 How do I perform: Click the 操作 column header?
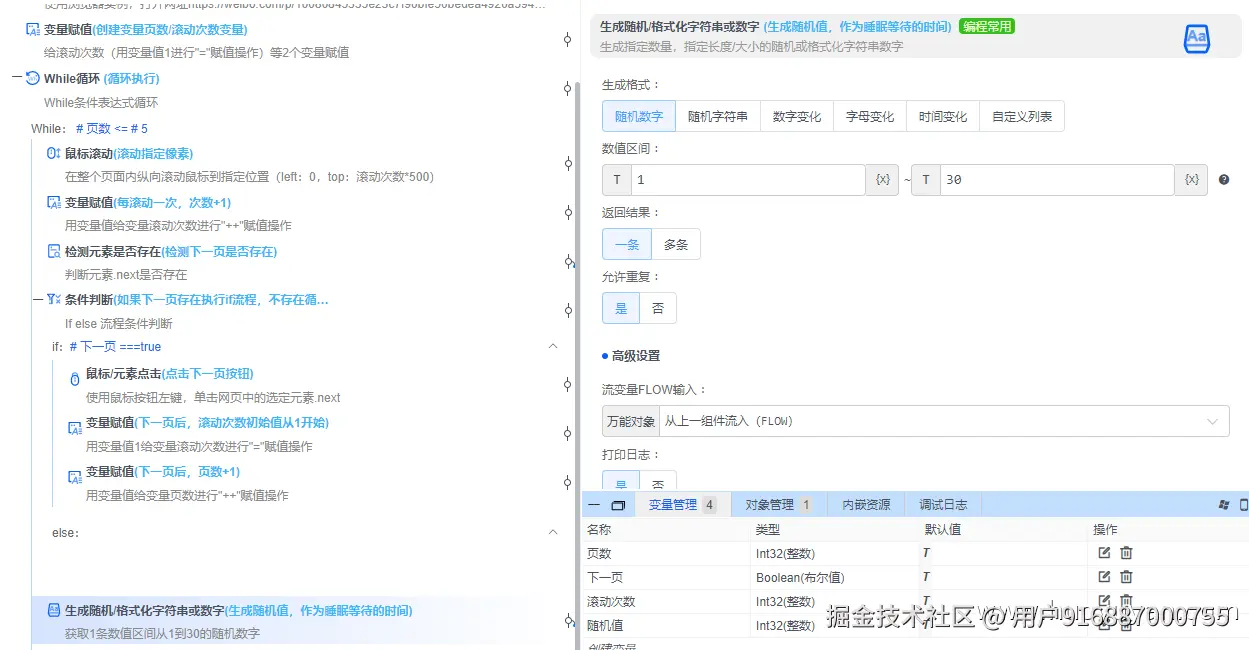click(x=1105, y=529)
